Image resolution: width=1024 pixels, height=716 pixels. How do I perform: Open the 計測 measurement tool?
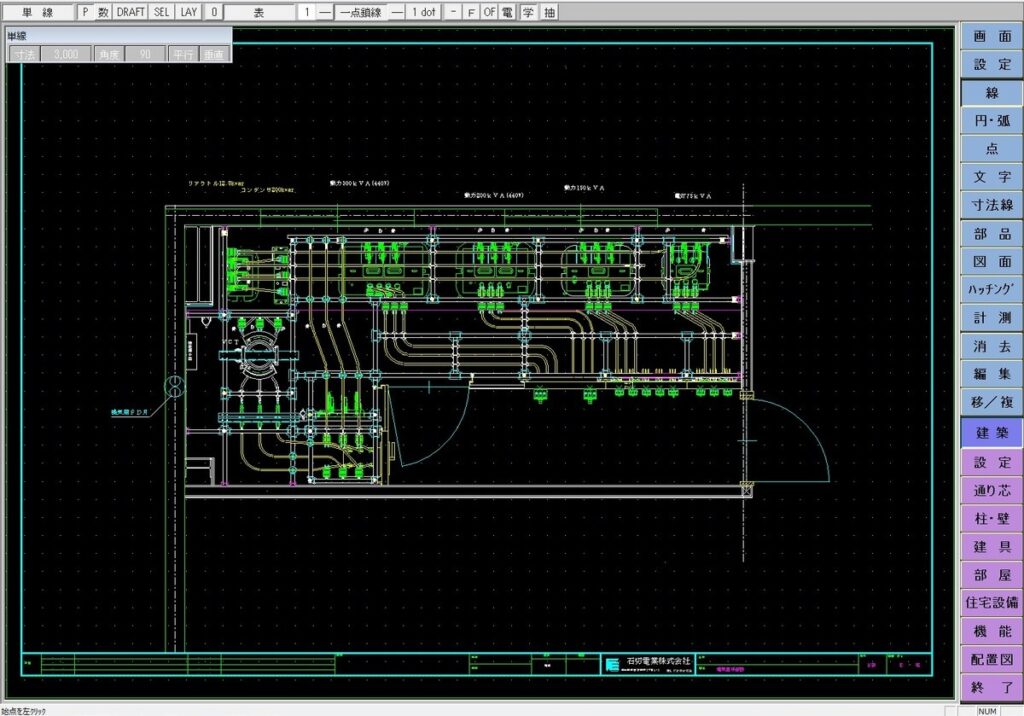(x=991, y=318)
